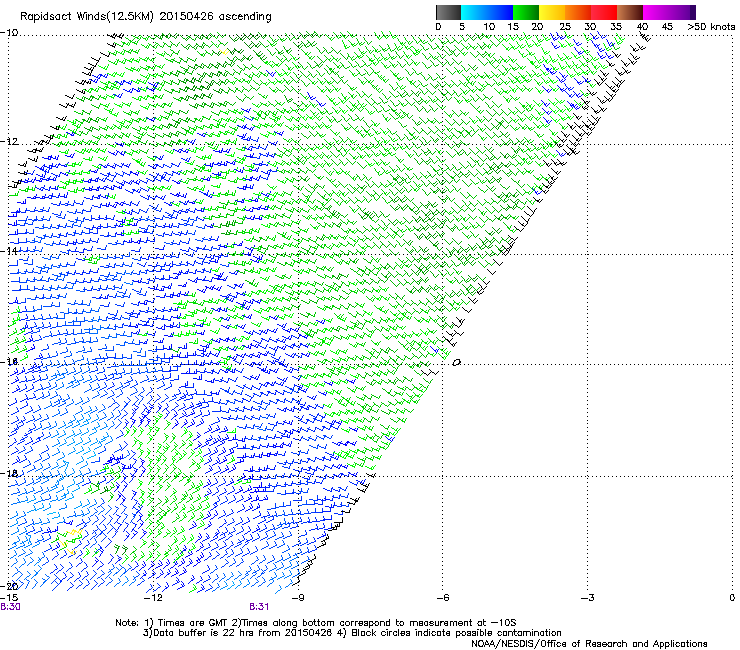The image size is (740, 650).
Task: Click the yellow 20–25 knots legend segment
Action: [x=552, y=12]
